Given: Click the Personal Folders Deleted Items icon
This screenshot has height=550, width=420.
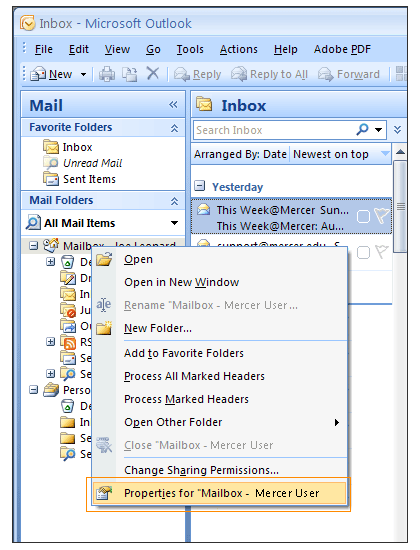Looking at the screenshot, I should (x=67, y=406).
